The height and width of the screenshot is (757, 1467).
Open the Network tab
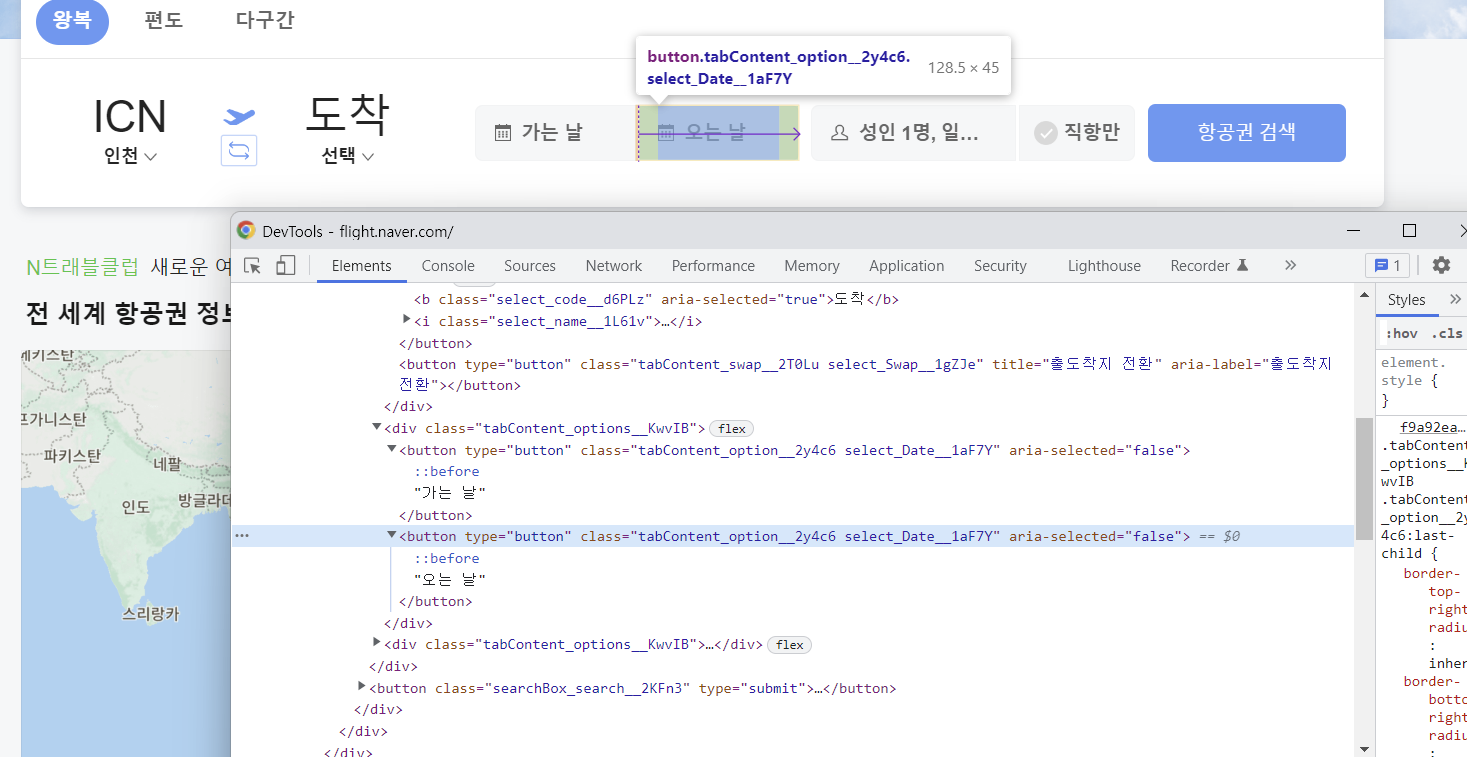click(614, 266)
